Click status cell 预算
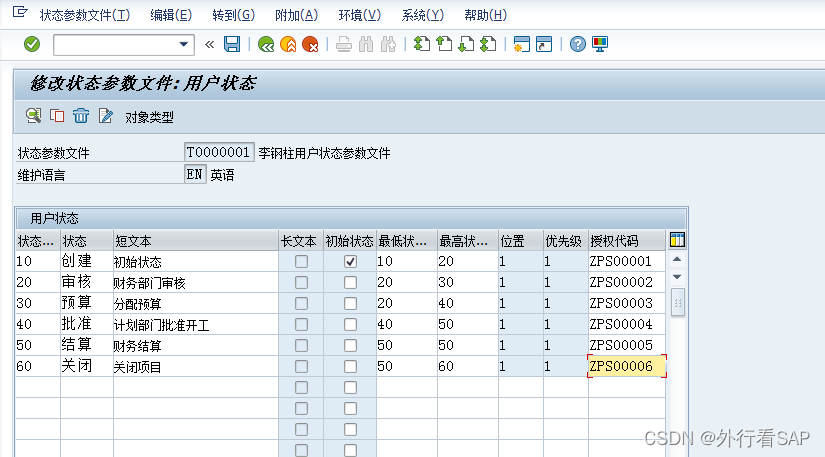Screen dimensions: 825x457 coord(86,303)
